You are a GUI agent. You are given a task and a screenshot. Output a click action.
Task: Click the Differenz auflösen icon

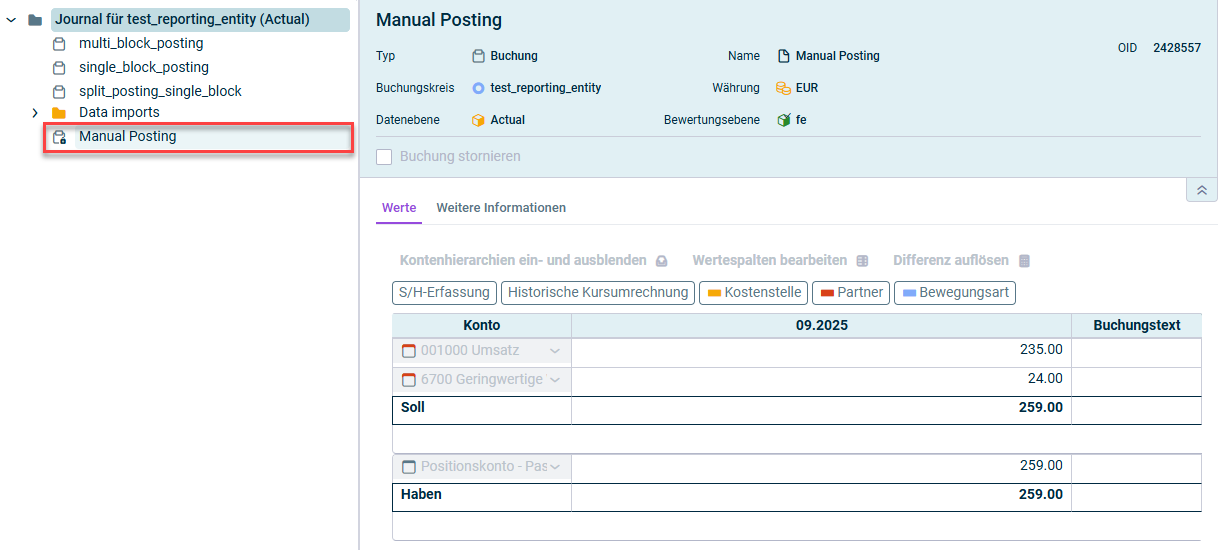pos(1024,261)
